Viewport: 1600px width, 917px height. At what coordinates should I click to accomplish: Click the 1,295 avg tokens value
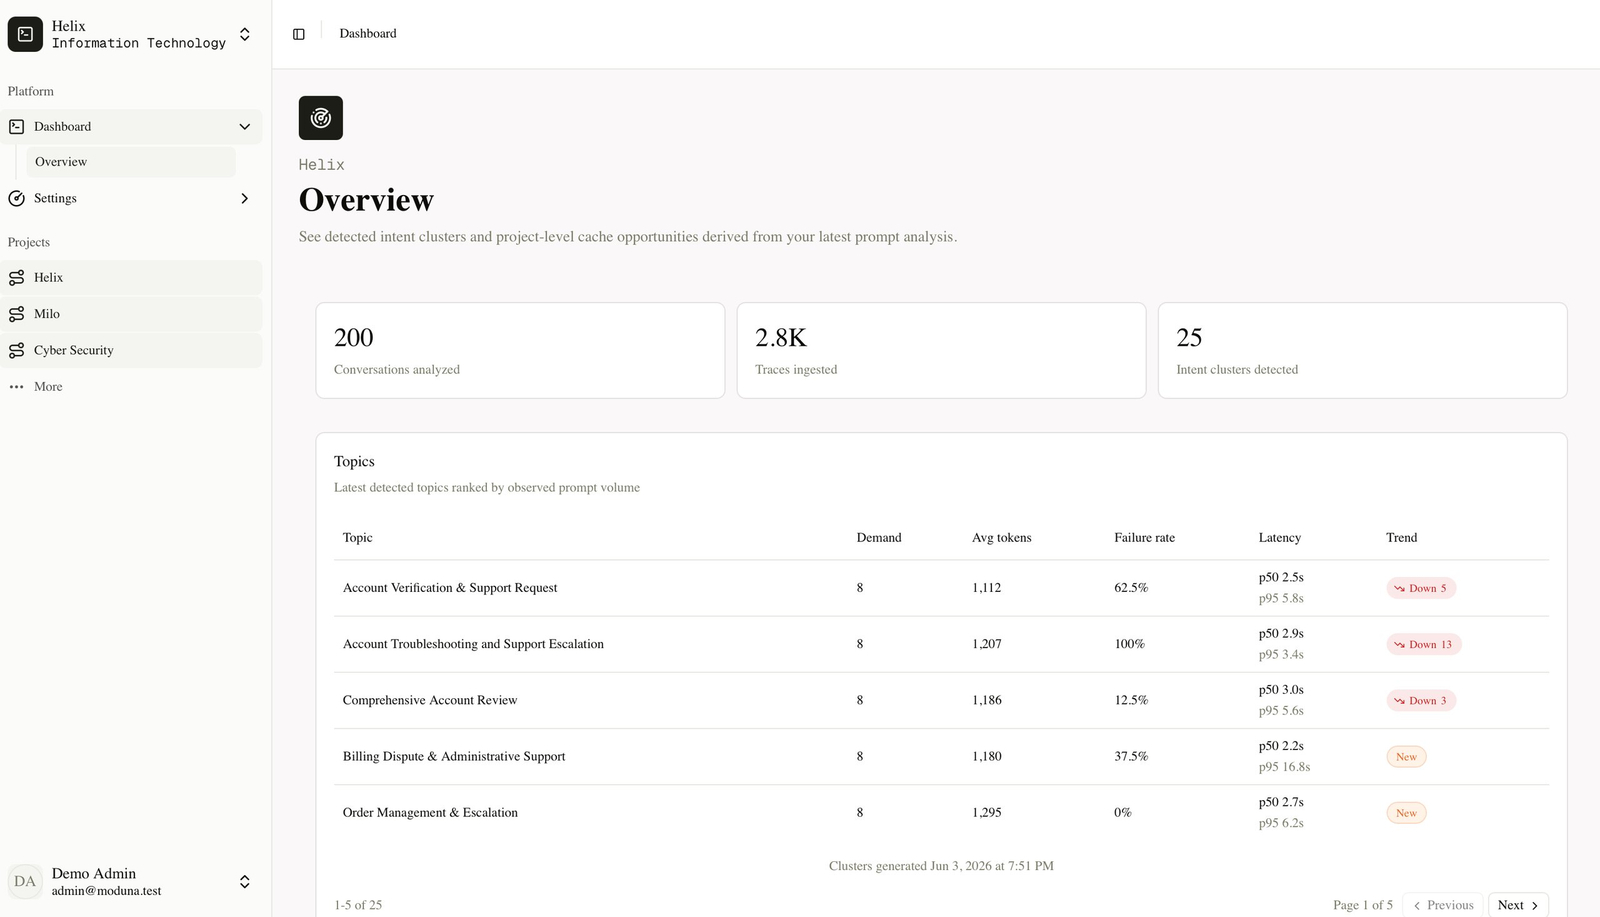[x=986, y=813]
